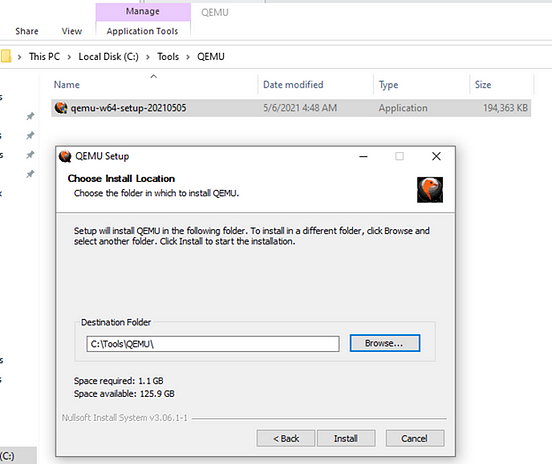
Task: Click the 194,363 KB size cell
Action: tap(505, 108)
